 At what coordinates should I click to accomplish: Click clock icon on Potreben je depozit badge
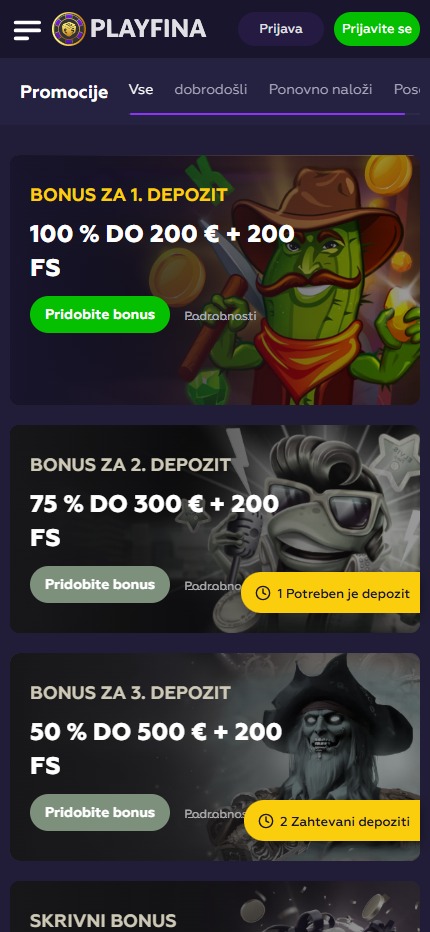click(x=263, y=593)
